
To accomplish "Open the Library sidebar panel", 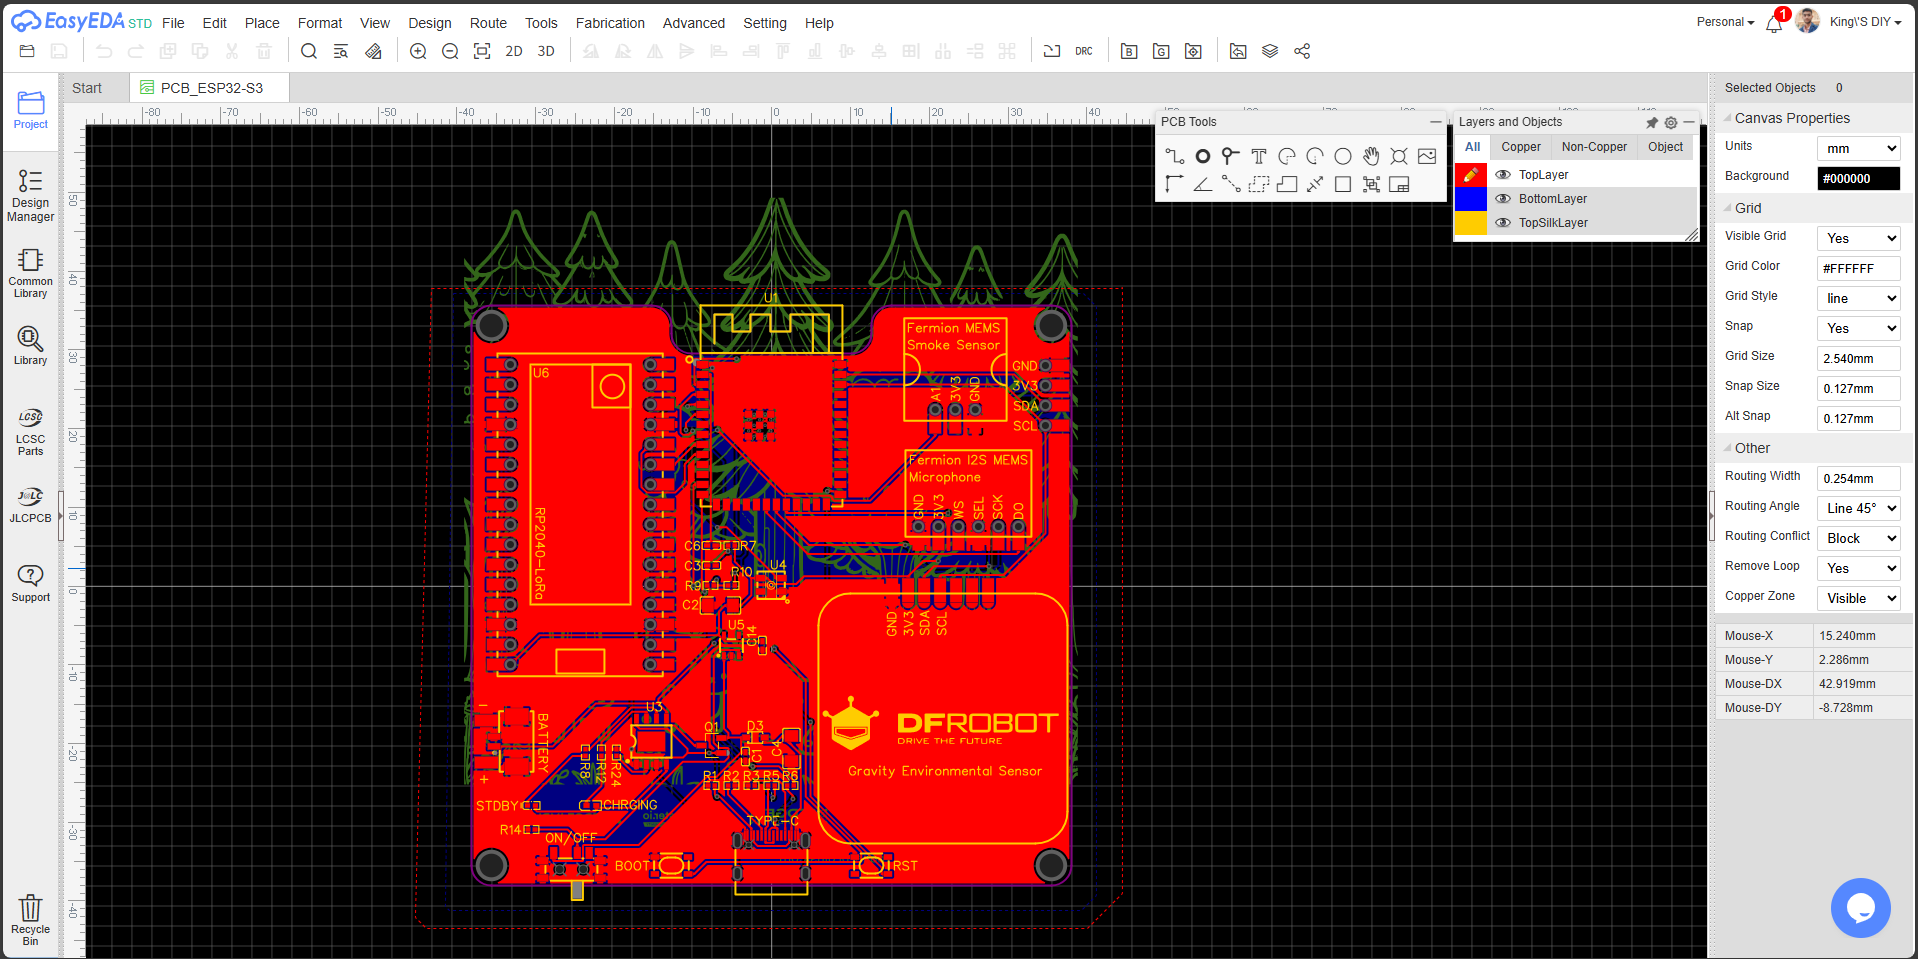I will click(30, 345).
